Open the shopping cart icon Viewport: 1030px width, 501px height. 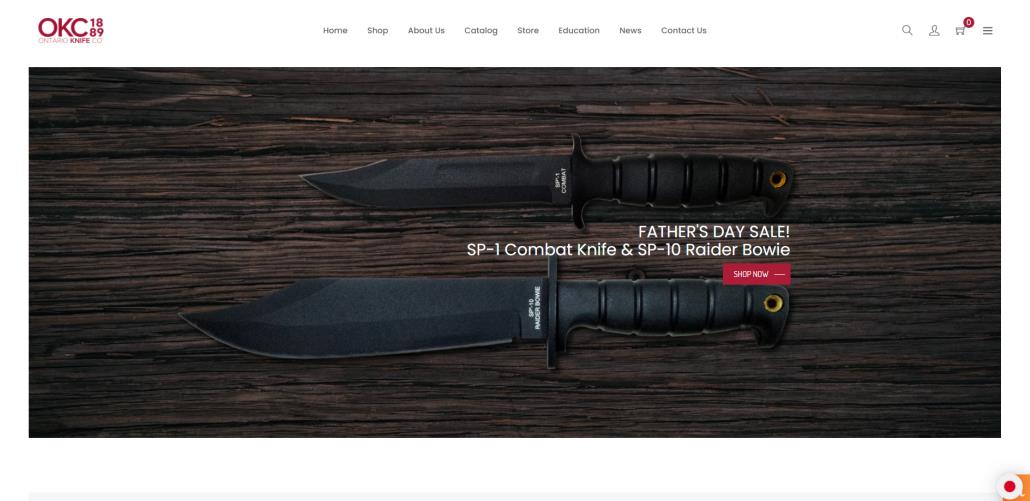pyautogui.click(x=960, y=31)
